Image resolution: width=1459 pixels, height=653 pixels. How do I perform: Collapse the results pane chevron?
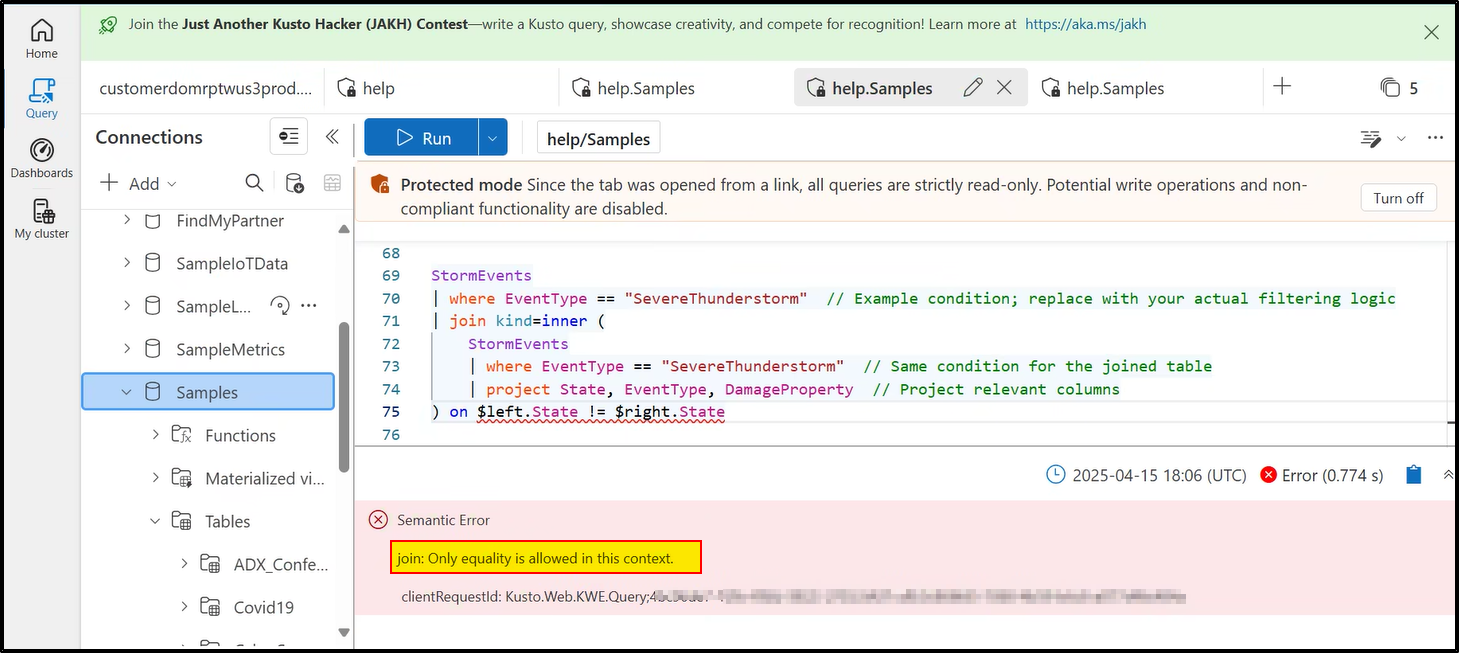(x=1449, y=475)
